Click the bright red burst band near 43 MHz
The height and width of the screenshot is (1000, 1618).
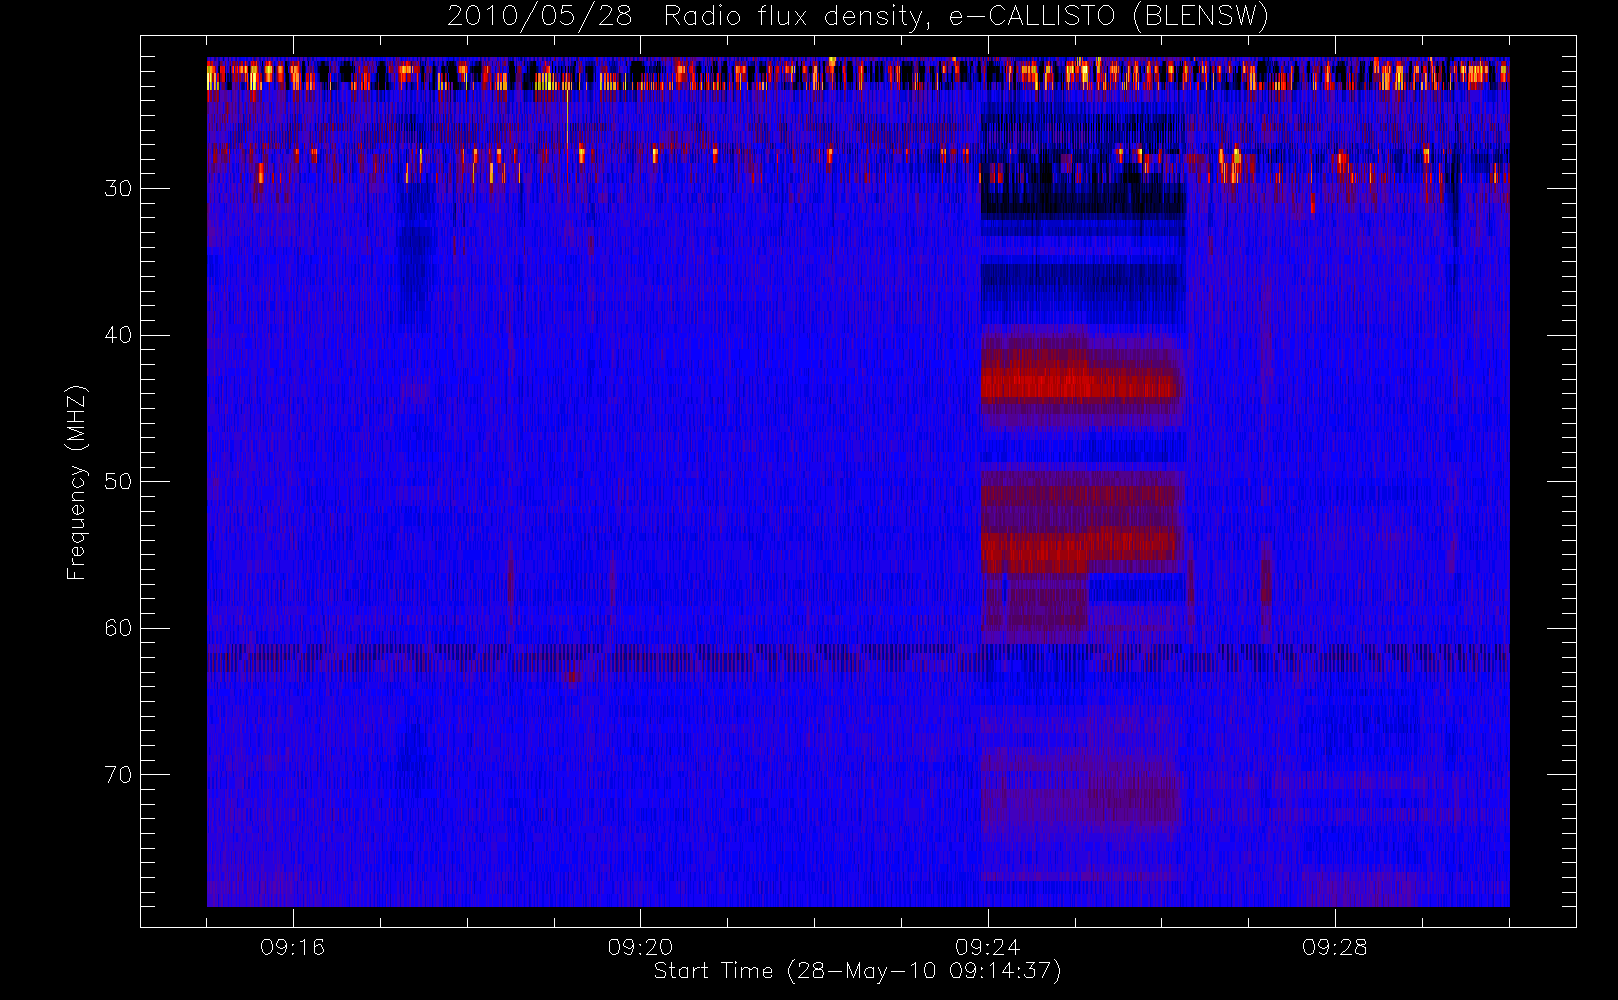(1080, 384)
